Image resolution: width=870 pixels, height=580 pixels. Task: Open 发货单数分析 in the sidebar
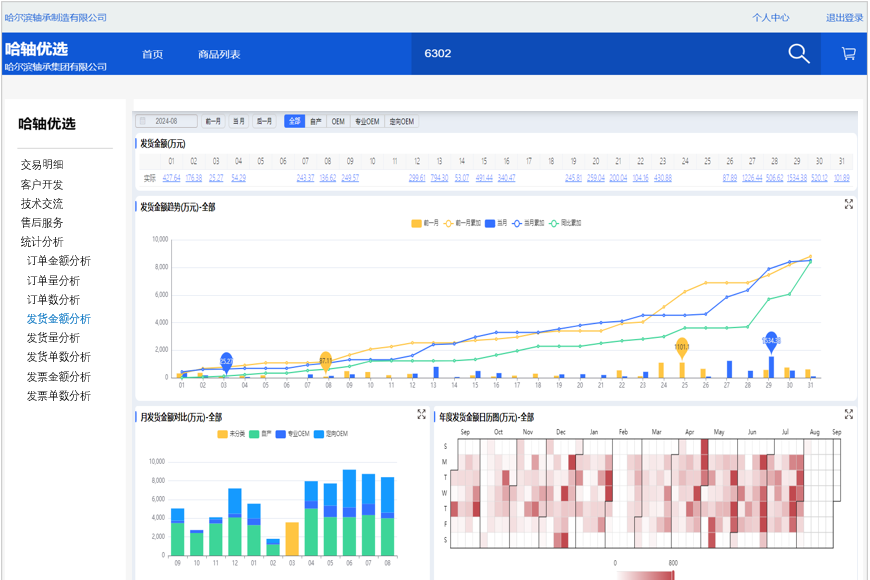[59, 357]
